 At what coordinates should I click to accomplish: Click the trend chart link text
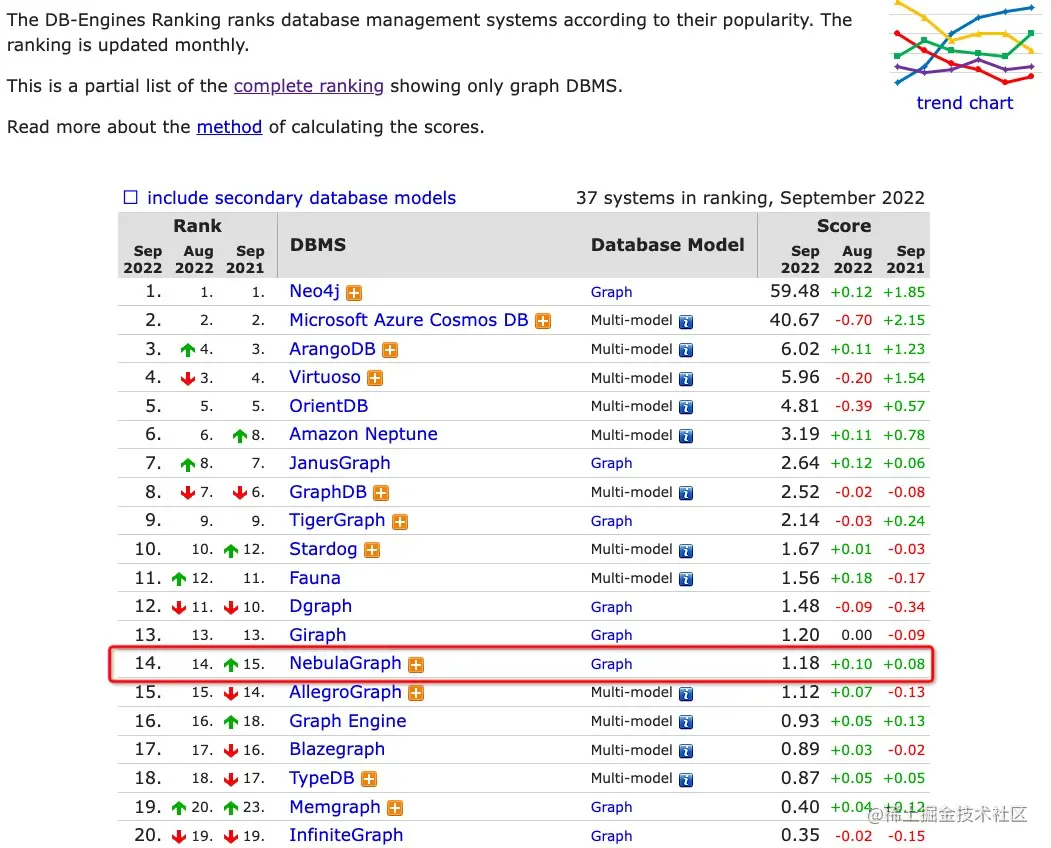pyautogui.click(x=965, y=103)
